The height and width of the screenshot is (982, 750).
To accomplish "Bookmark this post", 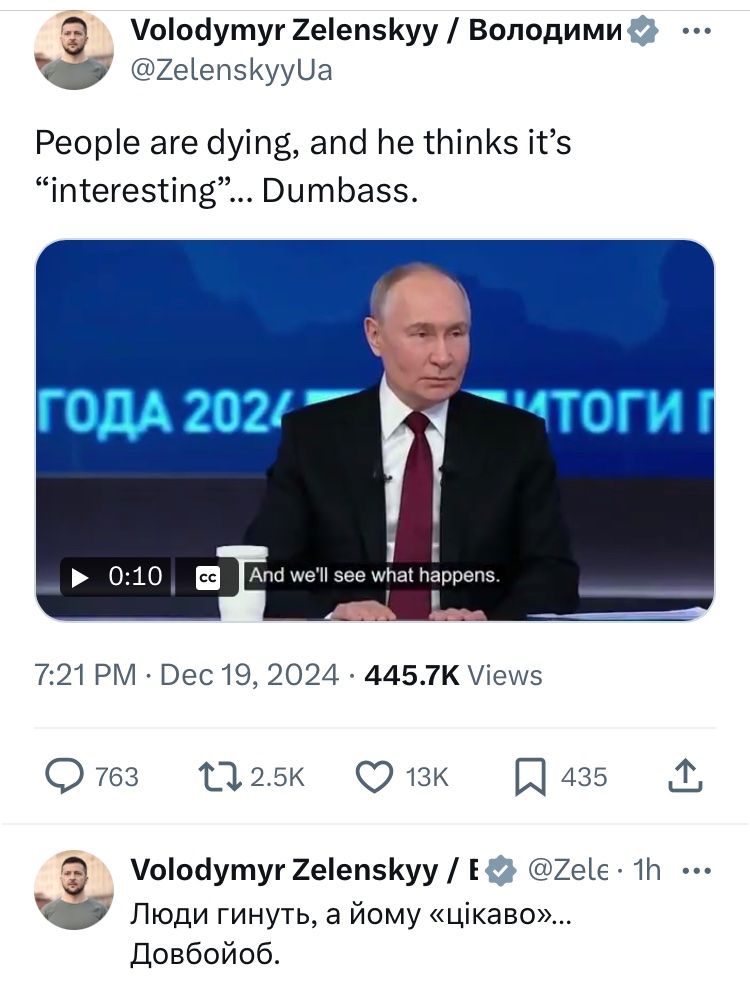I will [530, 777].
